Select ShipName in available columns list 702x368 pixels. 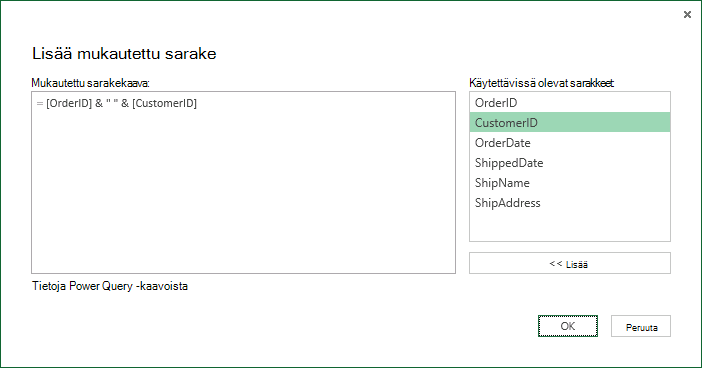pyautogui.click(x=570, y=183)
